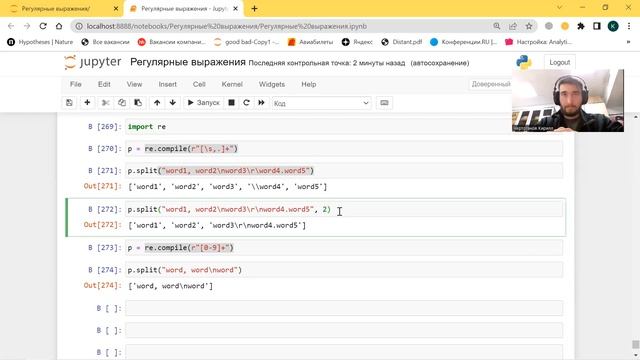Open Вакансии компании bookmark
Screen dimensions: 640x360
172,42
